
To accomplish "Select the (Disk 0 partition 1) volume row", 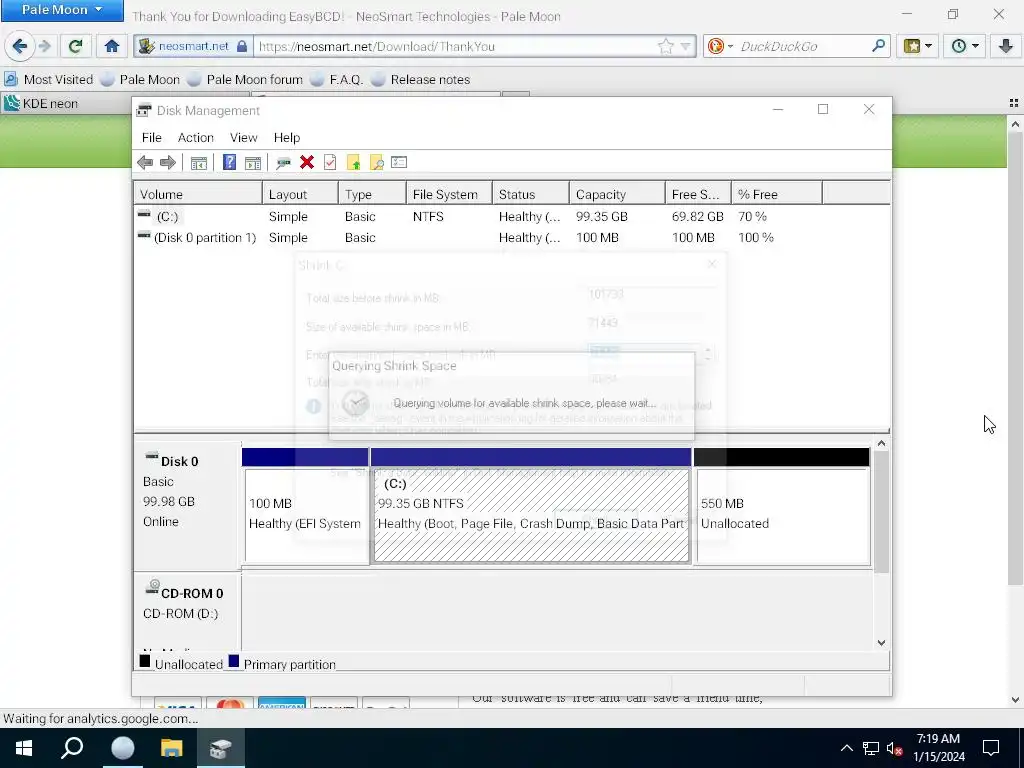I will point(512,238).
